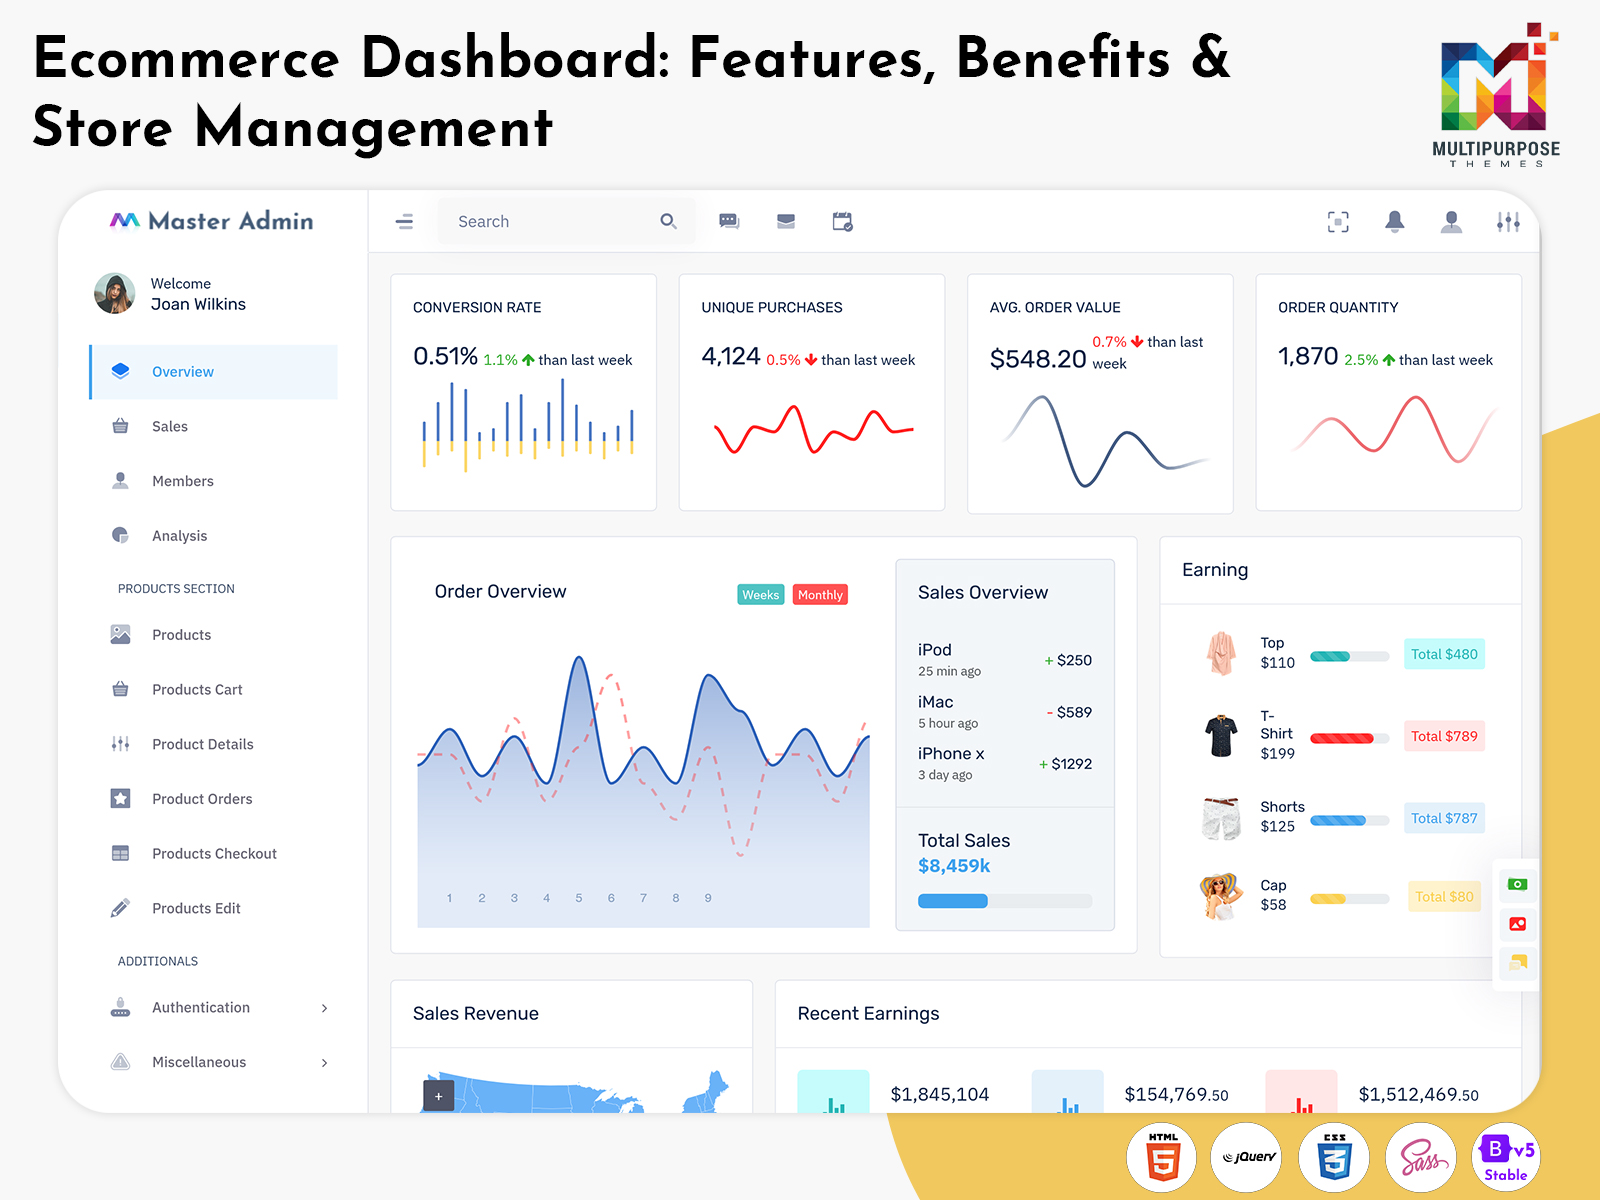Open the Products Cart page
The height and width of the screenshot is (1200, 1600).
click(x=214, y=689)
